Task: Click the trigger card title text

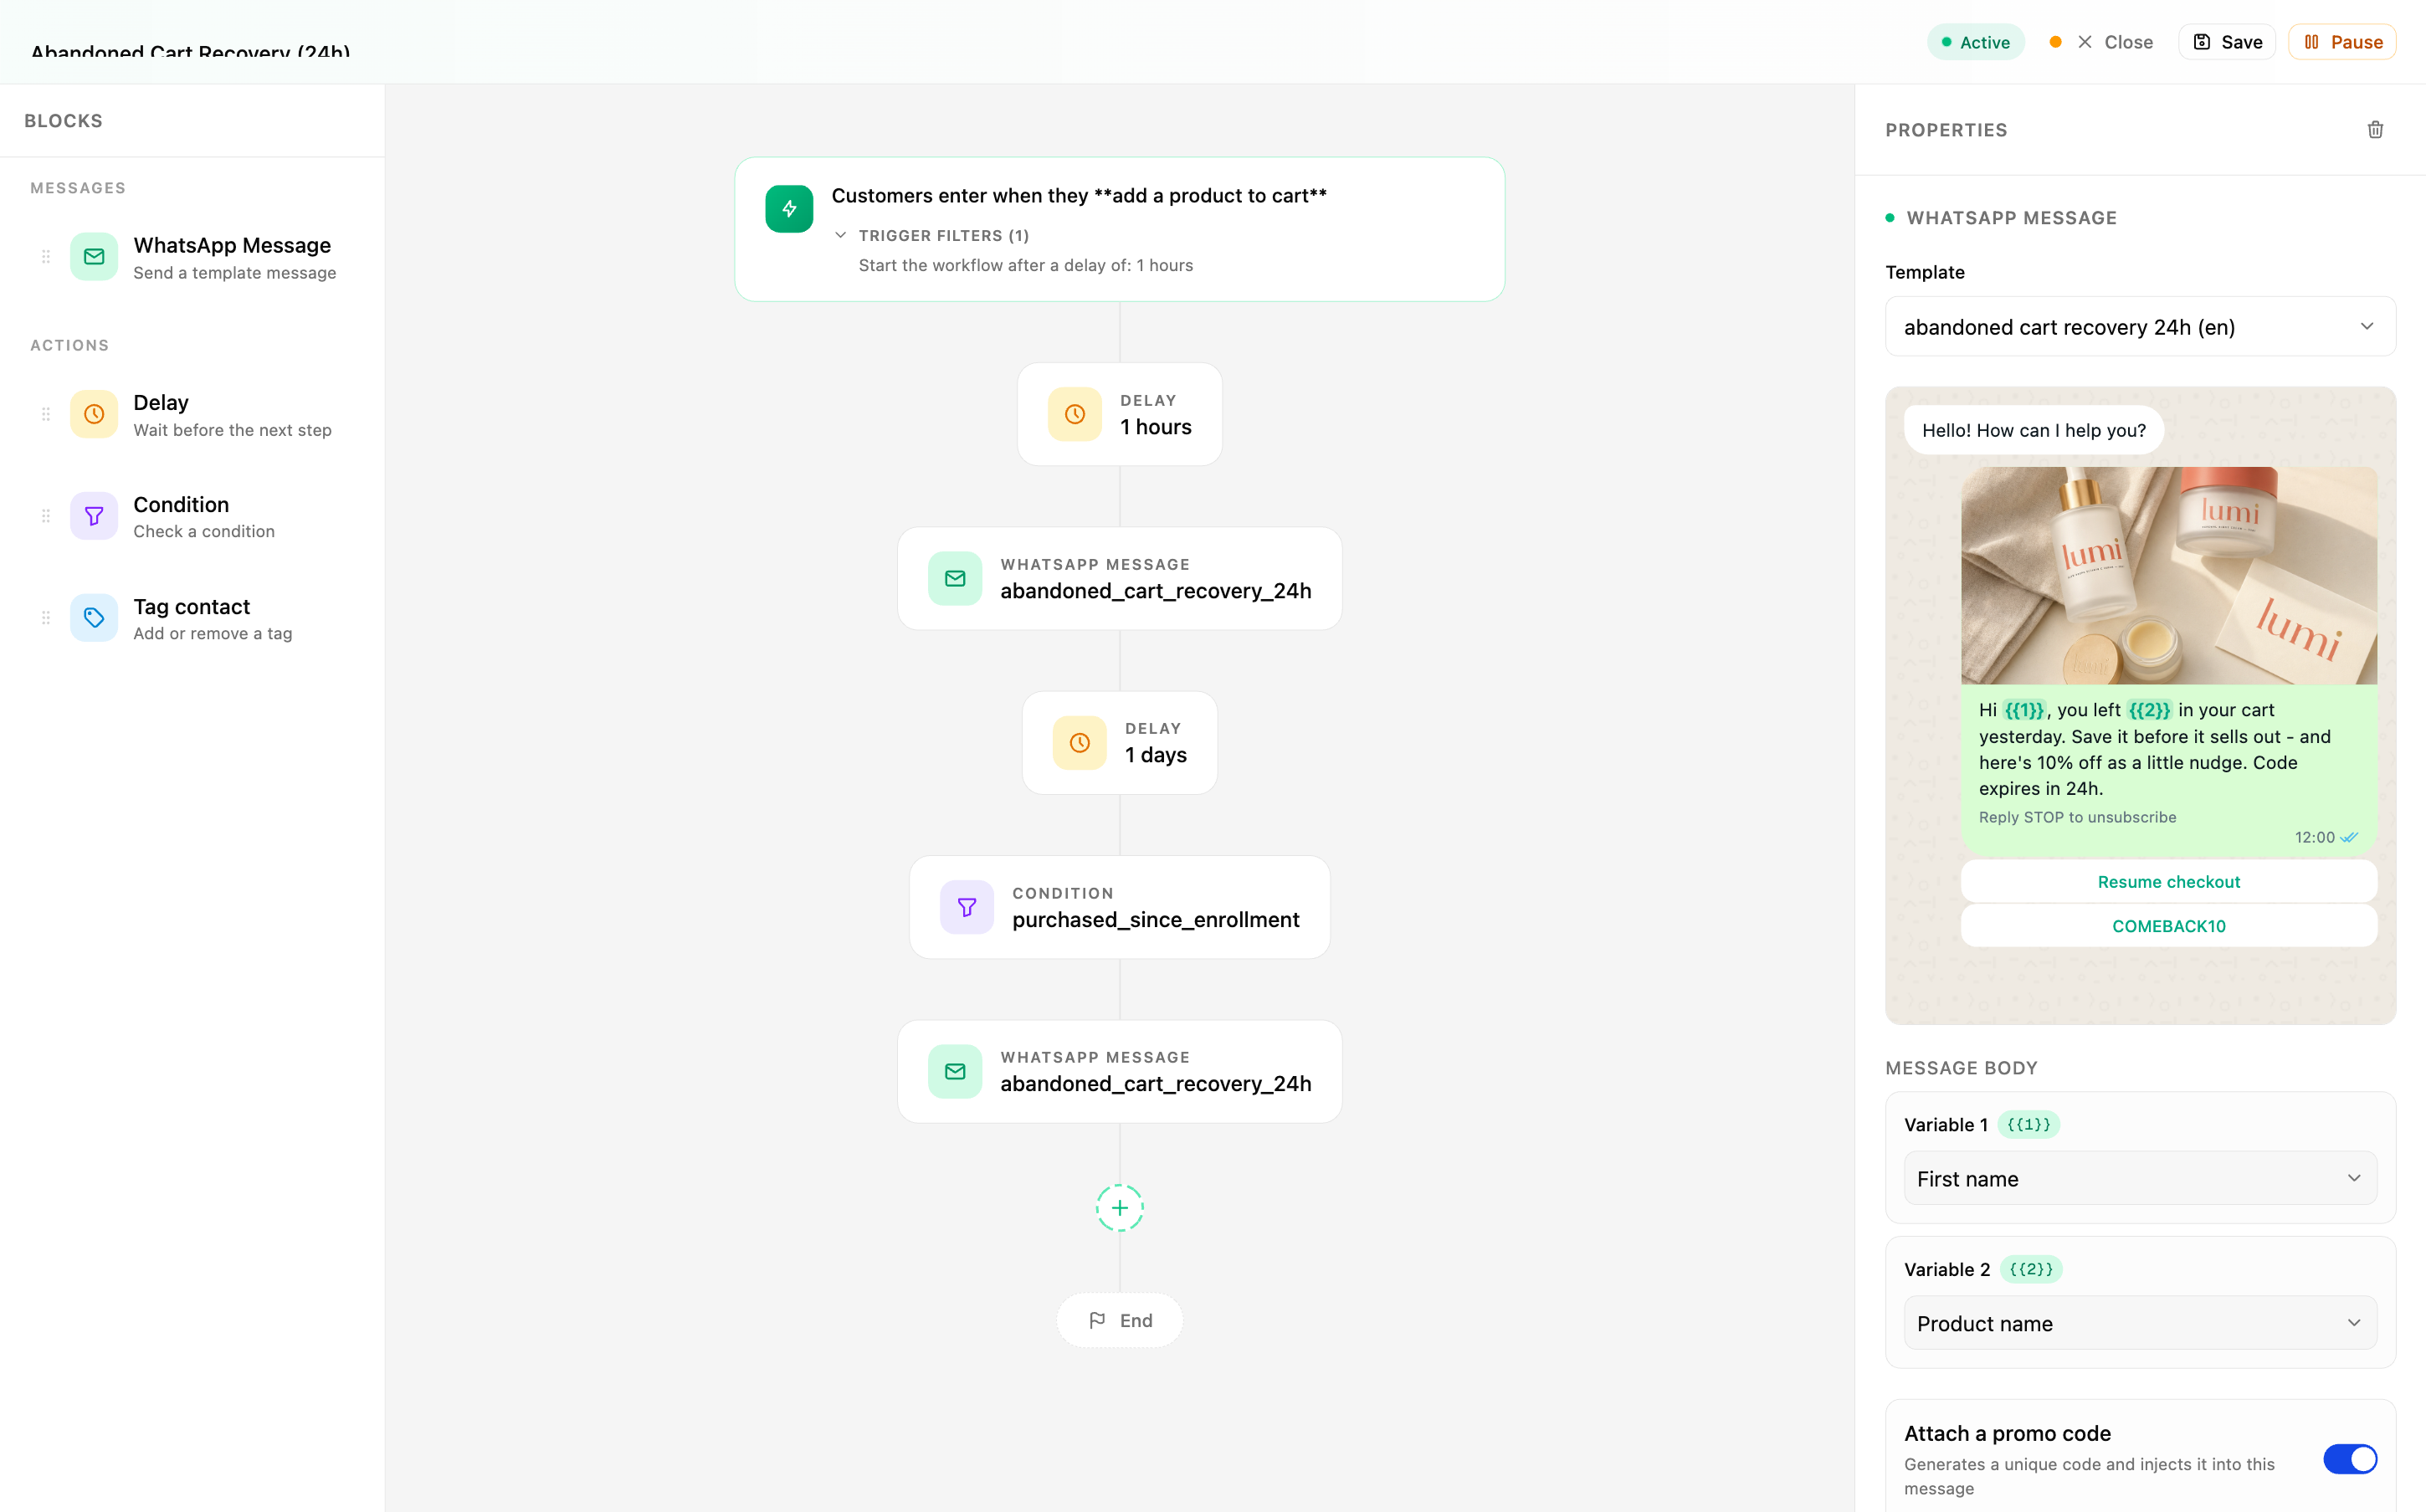Action: (1079, 196)
